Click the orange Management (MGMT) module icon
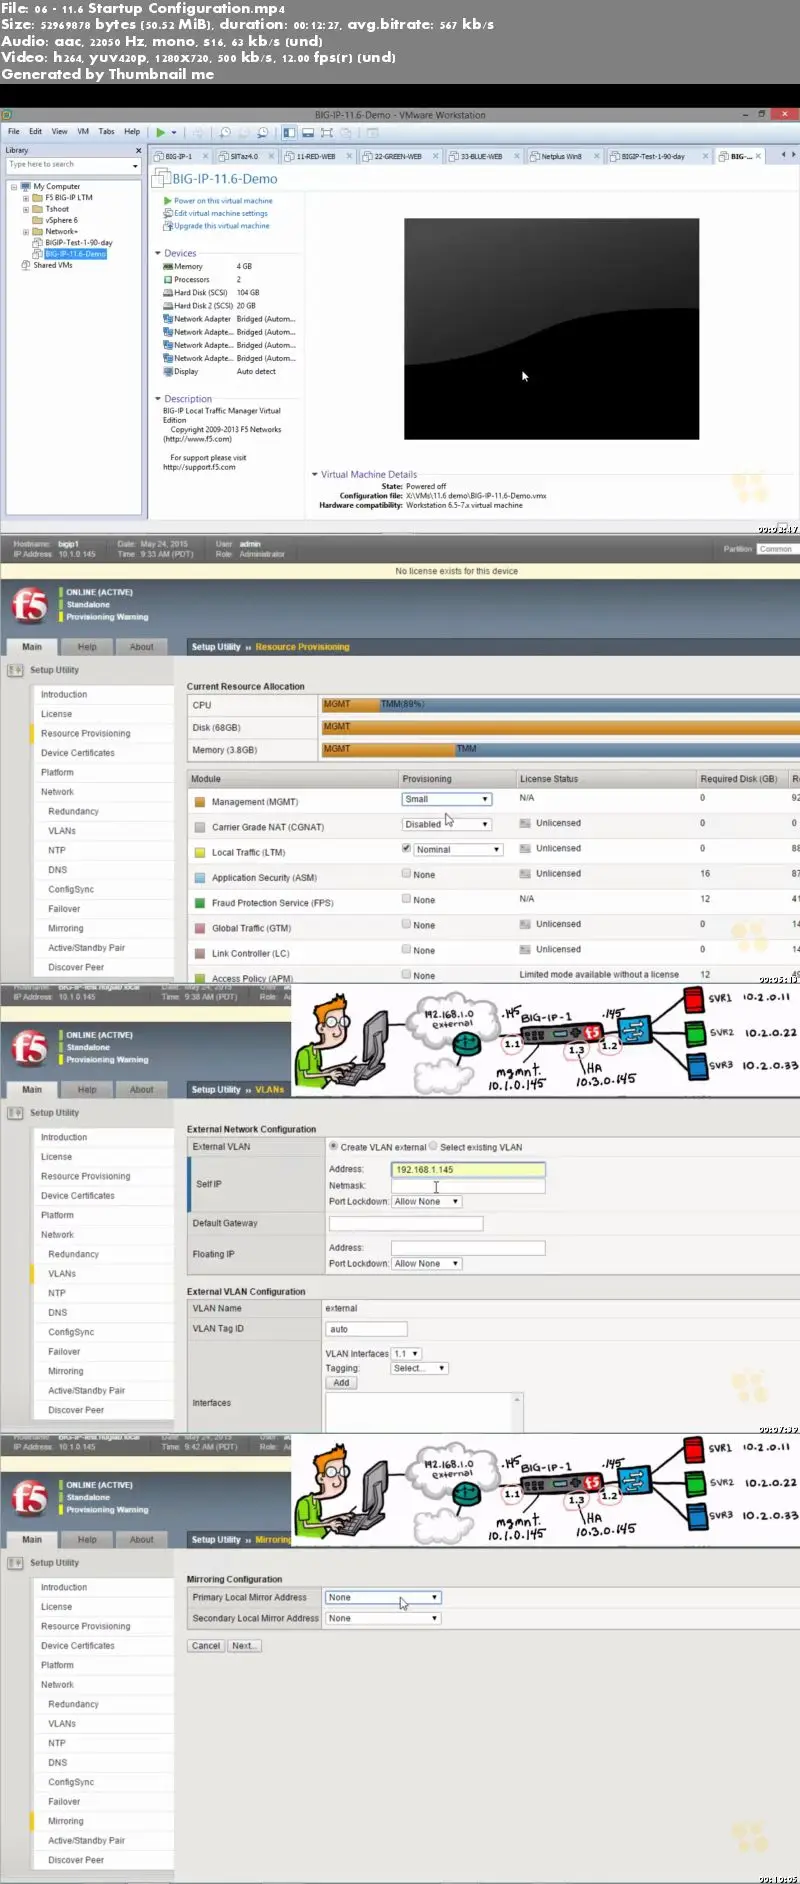800x1884 pixels. pyautogui.click(x=200, y=802)
